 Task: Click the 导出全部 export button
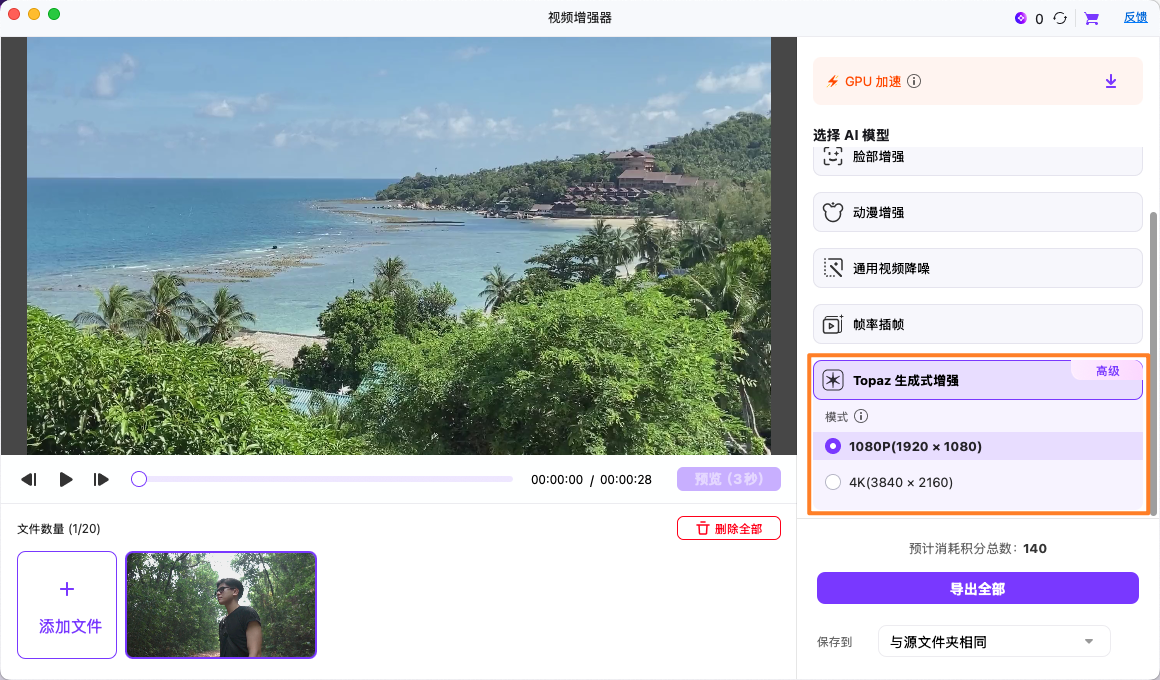977,588
